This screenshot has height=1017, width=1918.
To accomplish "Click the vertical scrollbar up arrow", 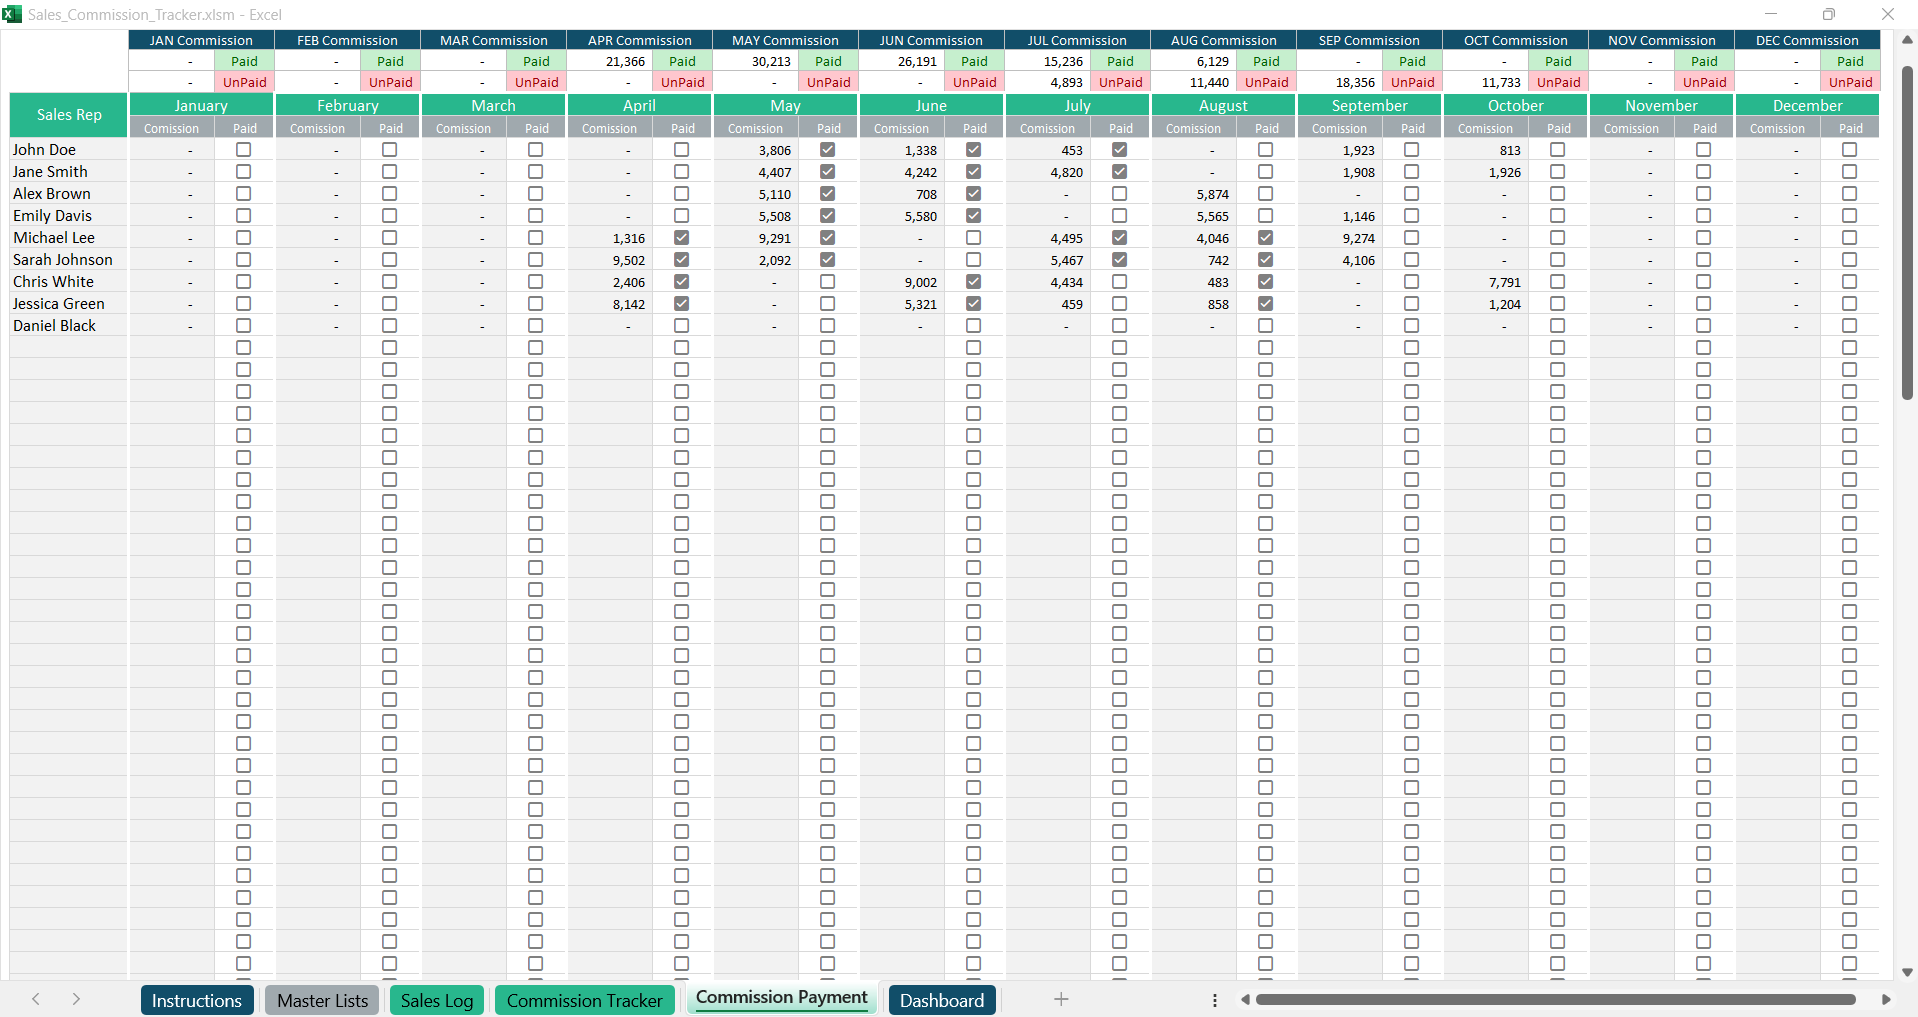I will coord(1907,40).
